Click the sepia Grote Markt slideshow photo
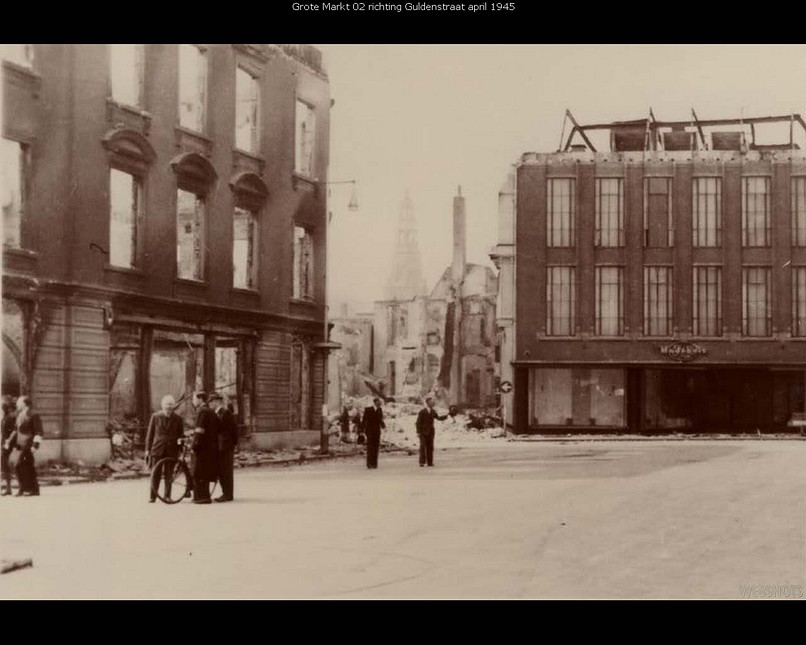806x645 pixels. click(x=403, y=322)
